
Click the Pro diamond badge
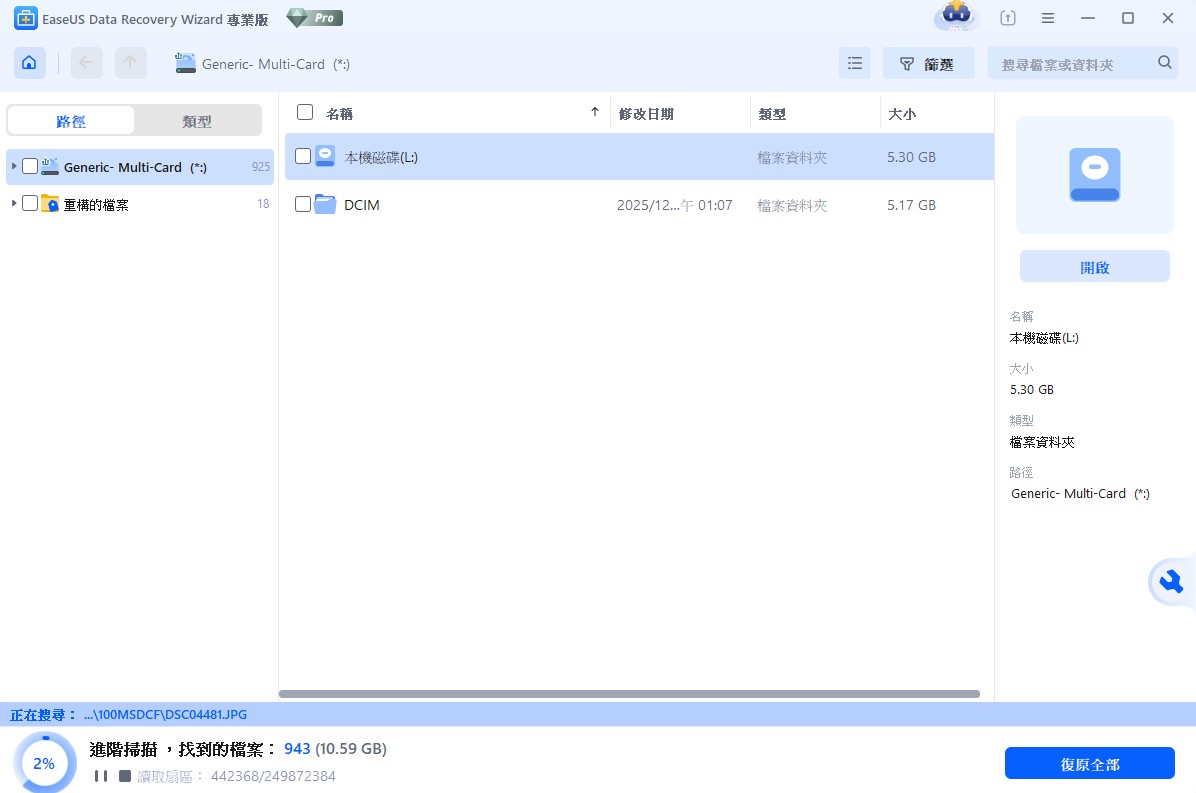314,18
